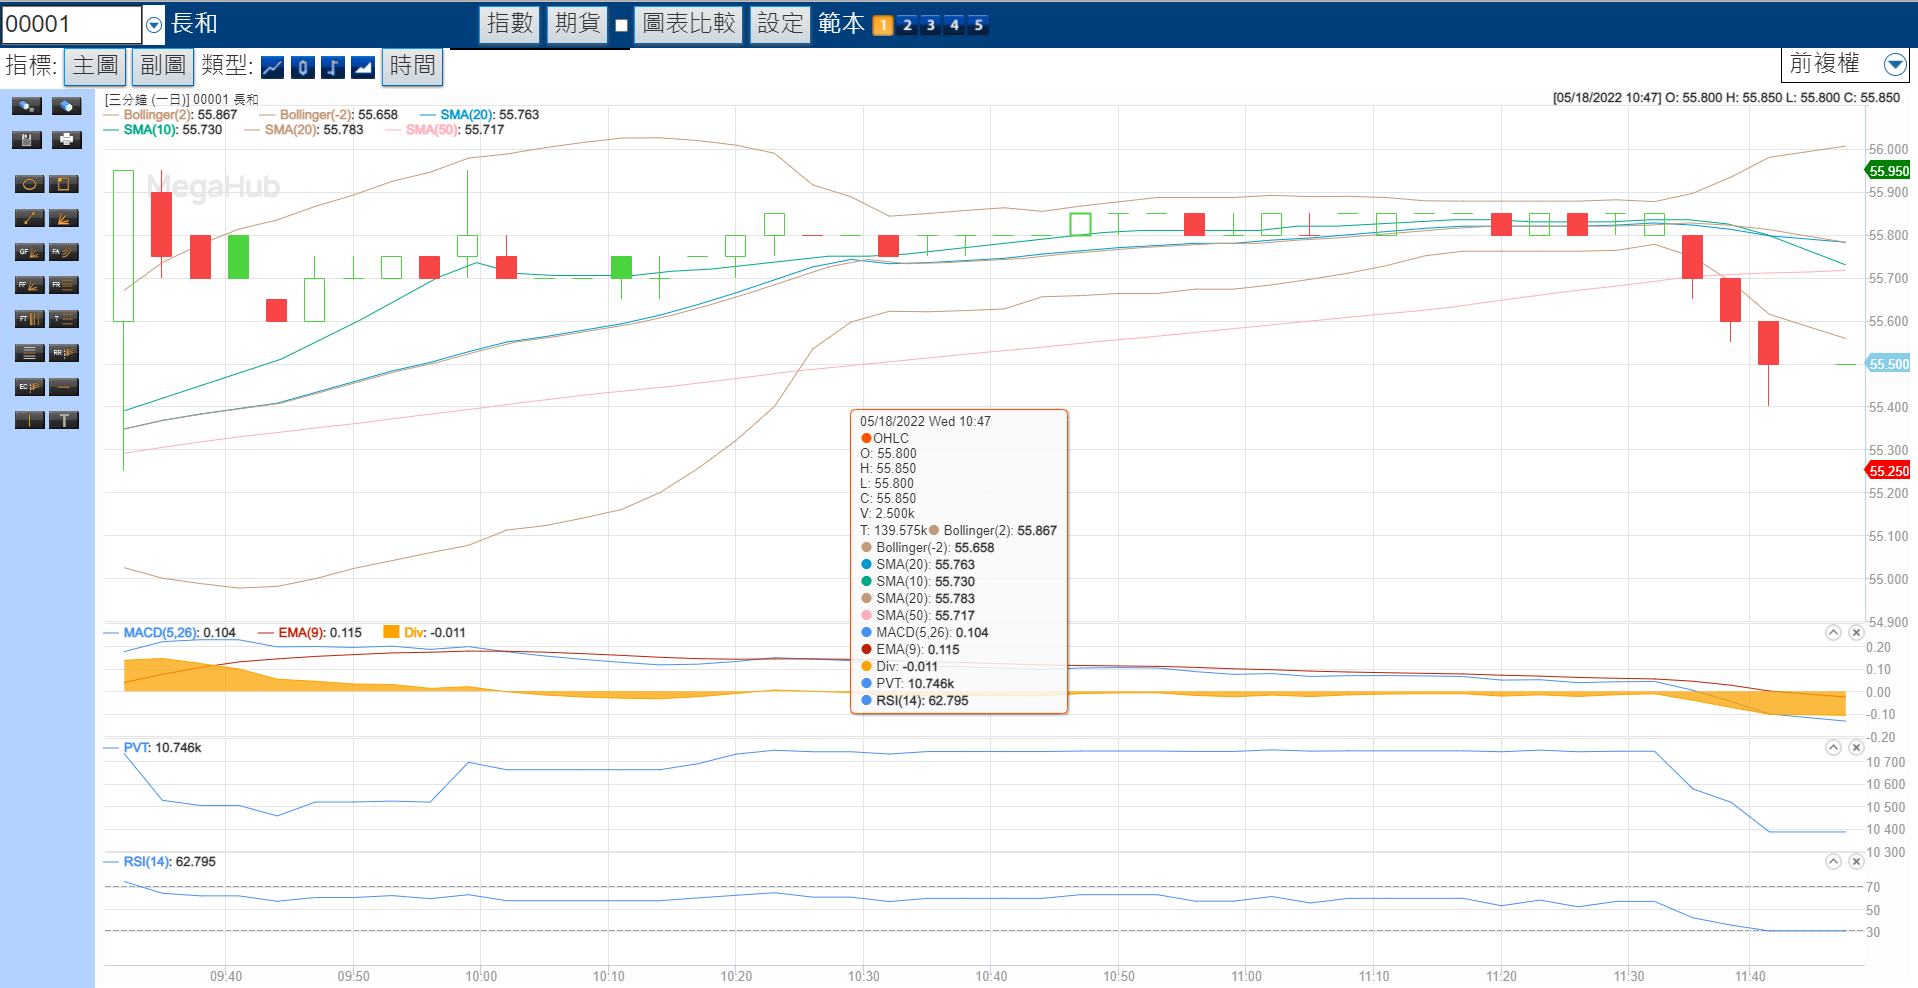Image resolution: width=1918 pixels, height=988 pixels.
Task: Select the vertical line tool
Action: coord(30,420)
